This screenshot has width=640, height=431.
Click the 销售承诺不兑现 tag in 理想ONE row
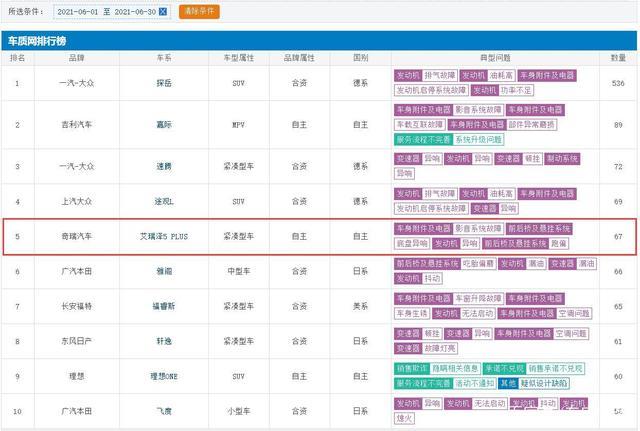point(556,369)
